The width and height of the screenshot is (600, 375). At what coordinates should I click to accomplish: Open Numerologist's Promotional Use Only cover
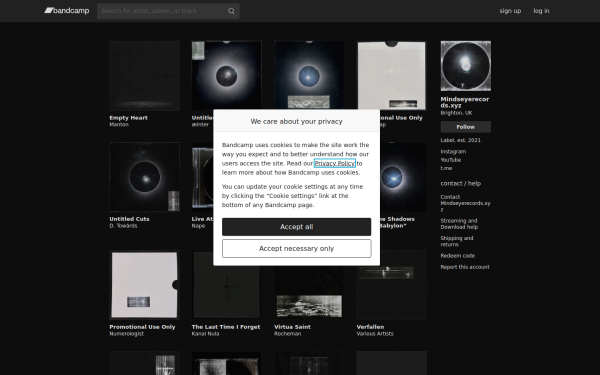click(144, 285)
